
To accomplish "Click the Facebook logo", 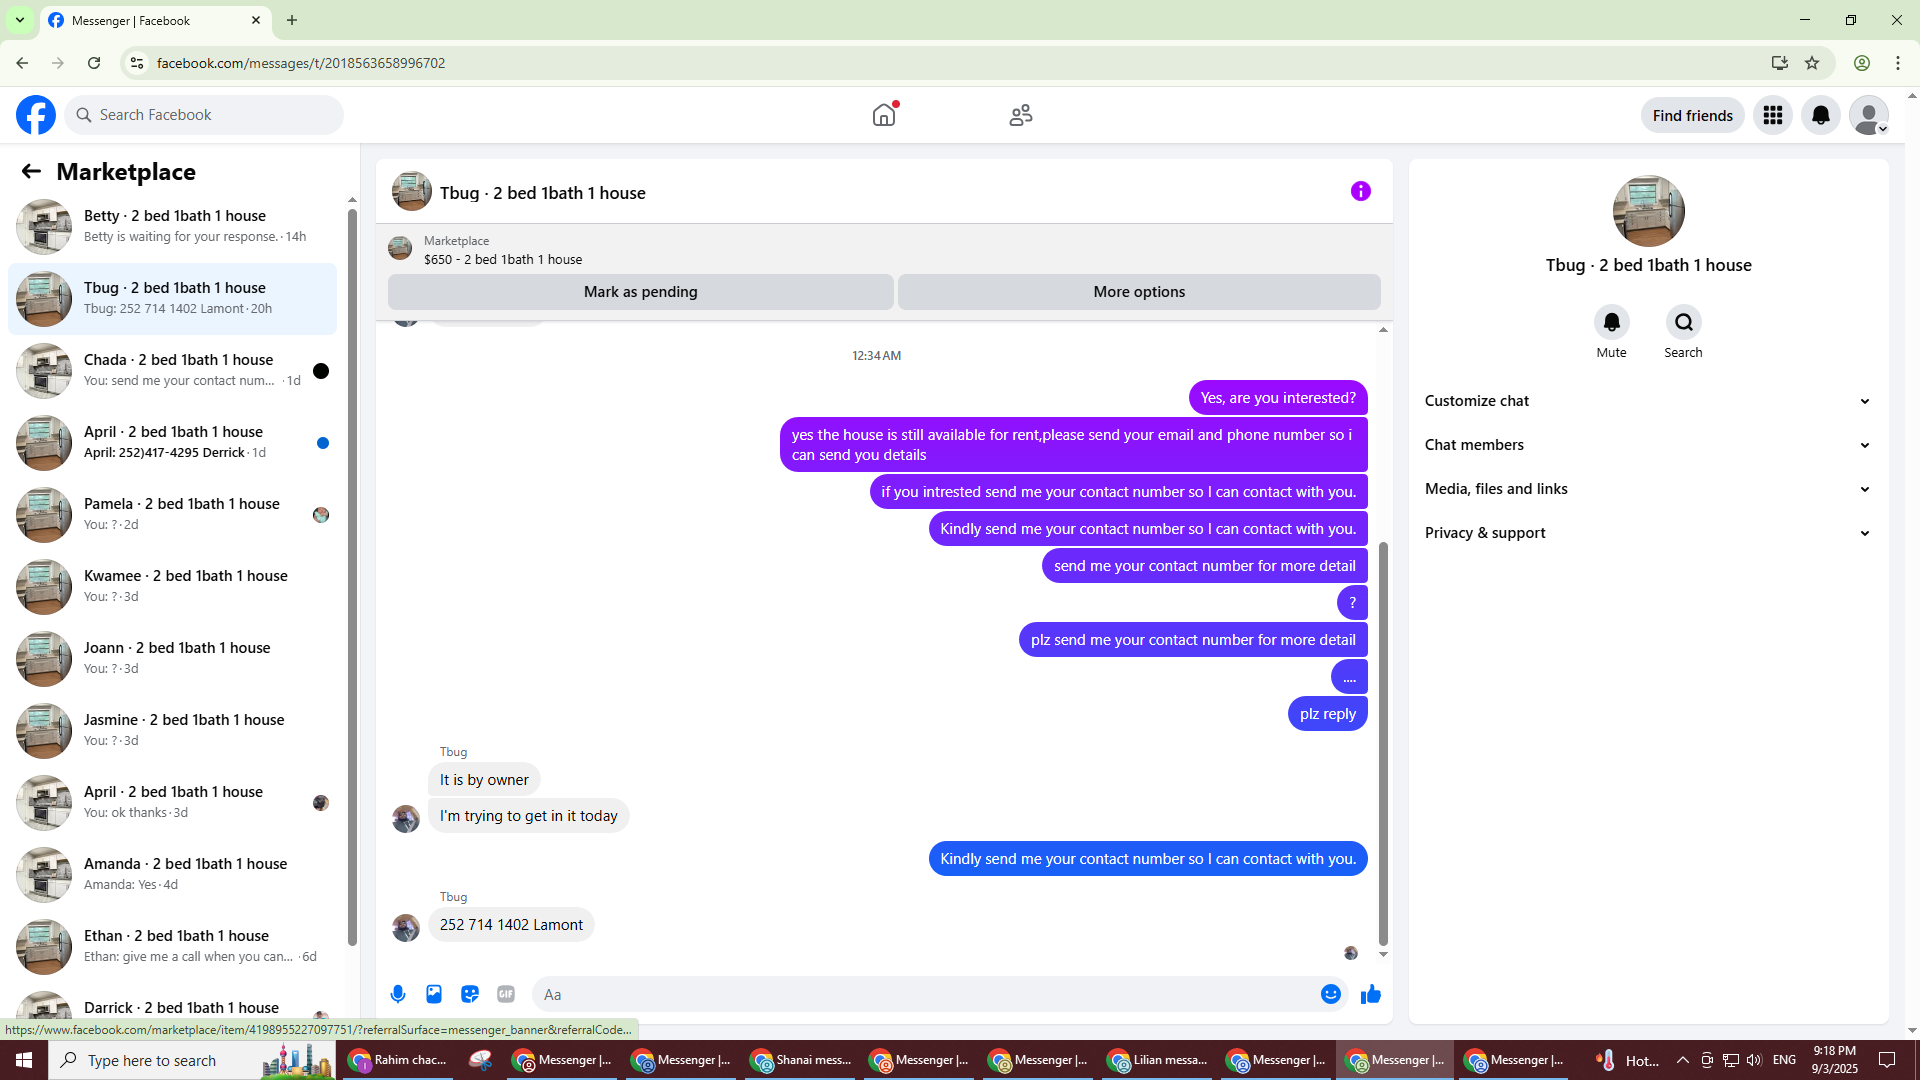I will [x=36, y=115].
